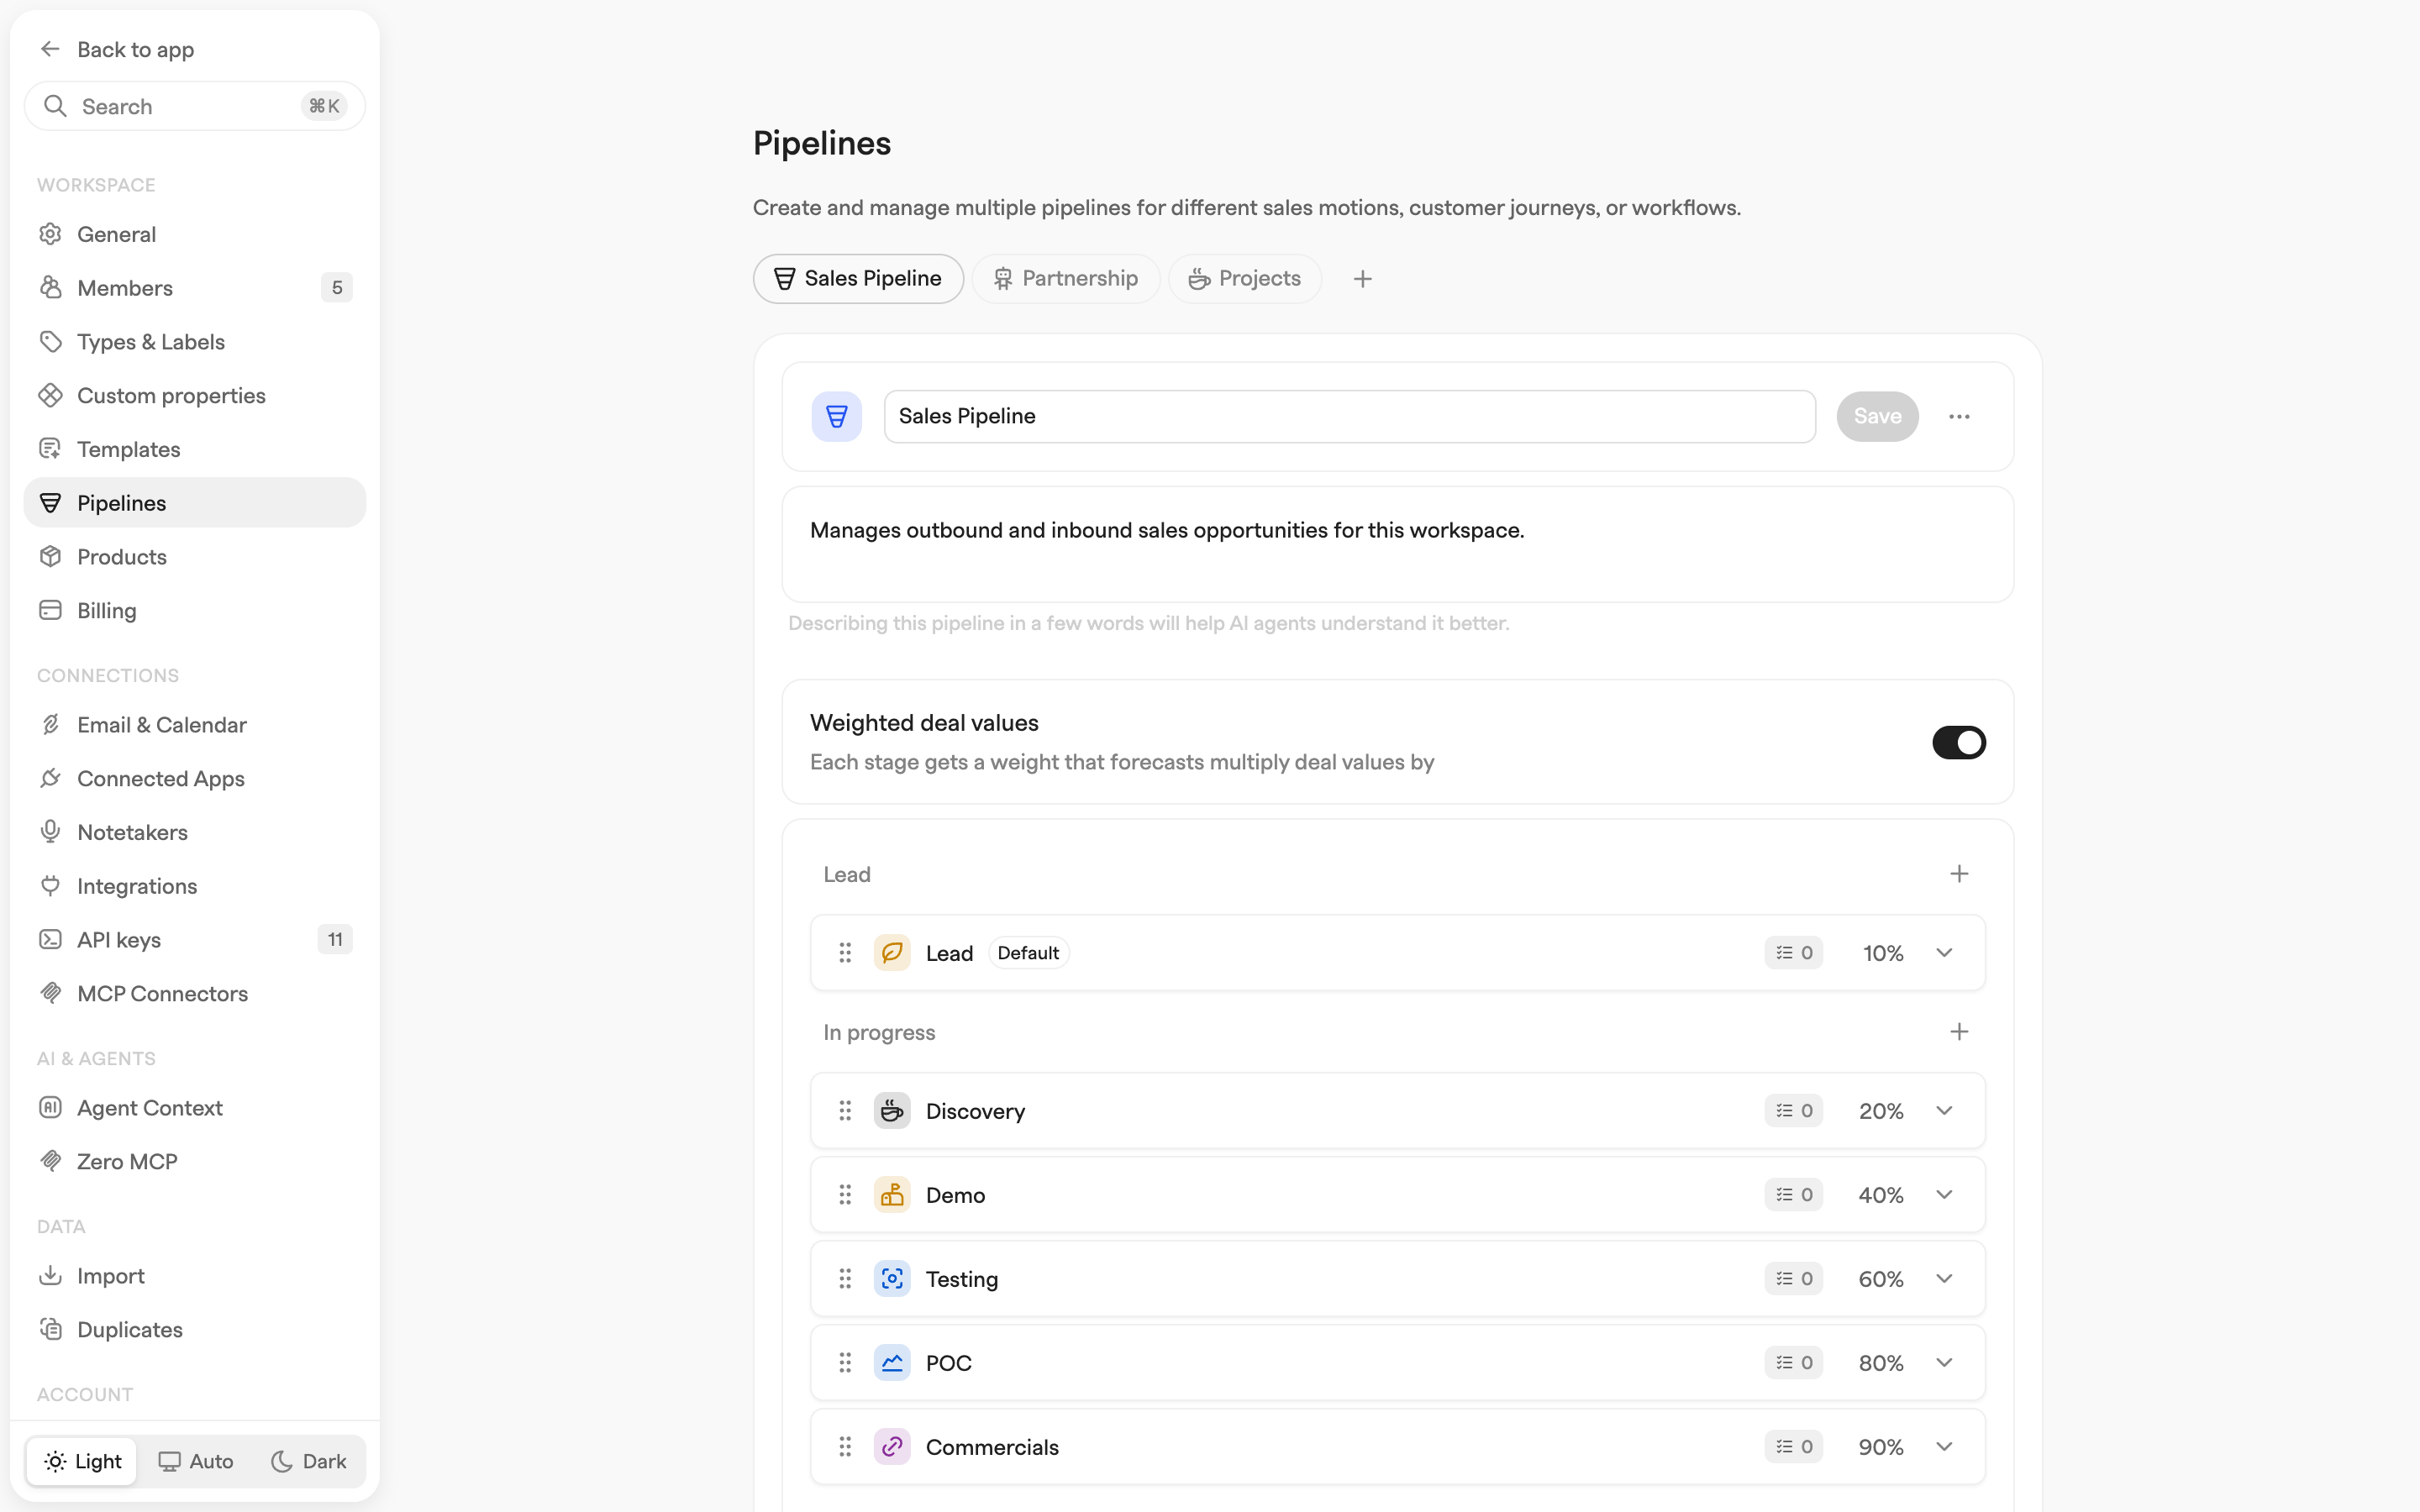Click the POC stage chart icon

pyautogui.click(x=891, y=1363)
